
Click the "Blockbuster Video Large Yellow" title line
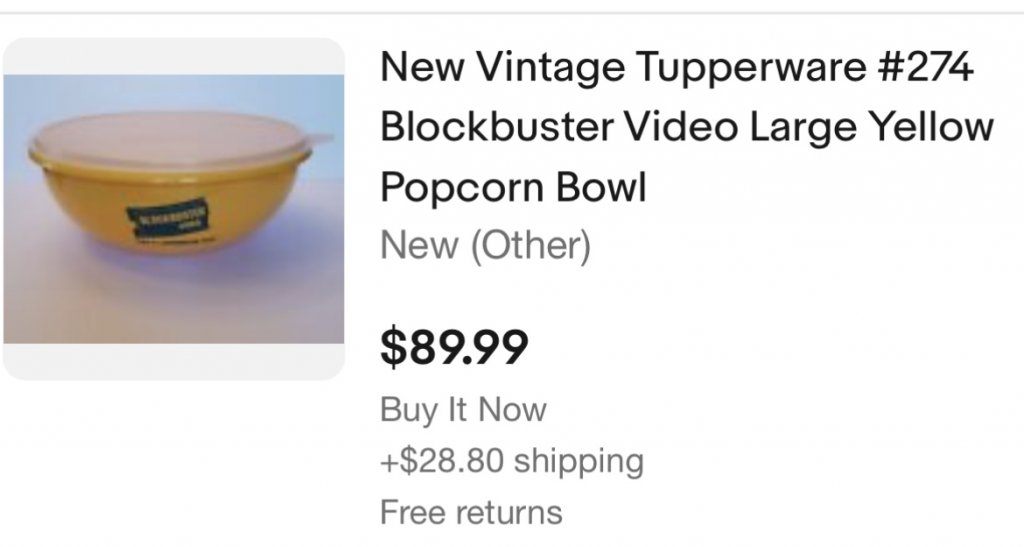(688, 128)
